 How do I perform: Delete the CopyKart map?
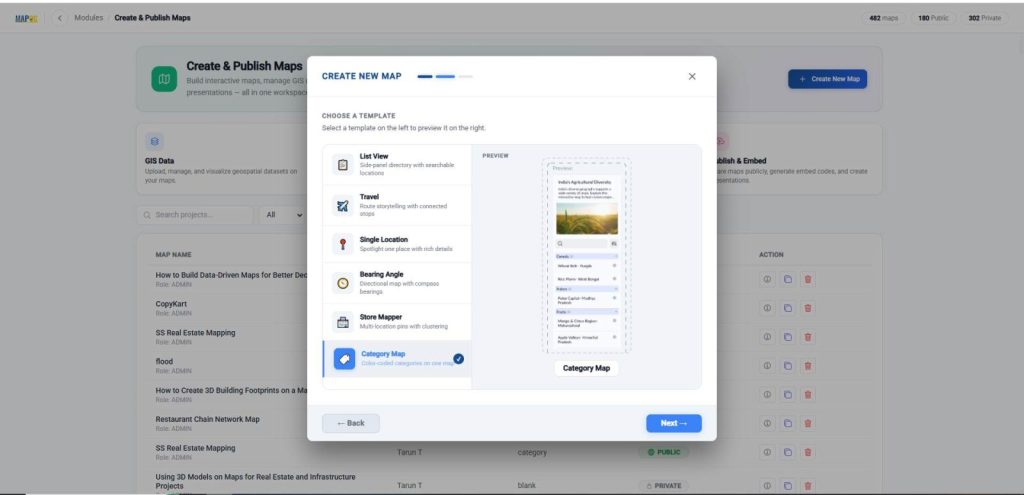[808, 308]
